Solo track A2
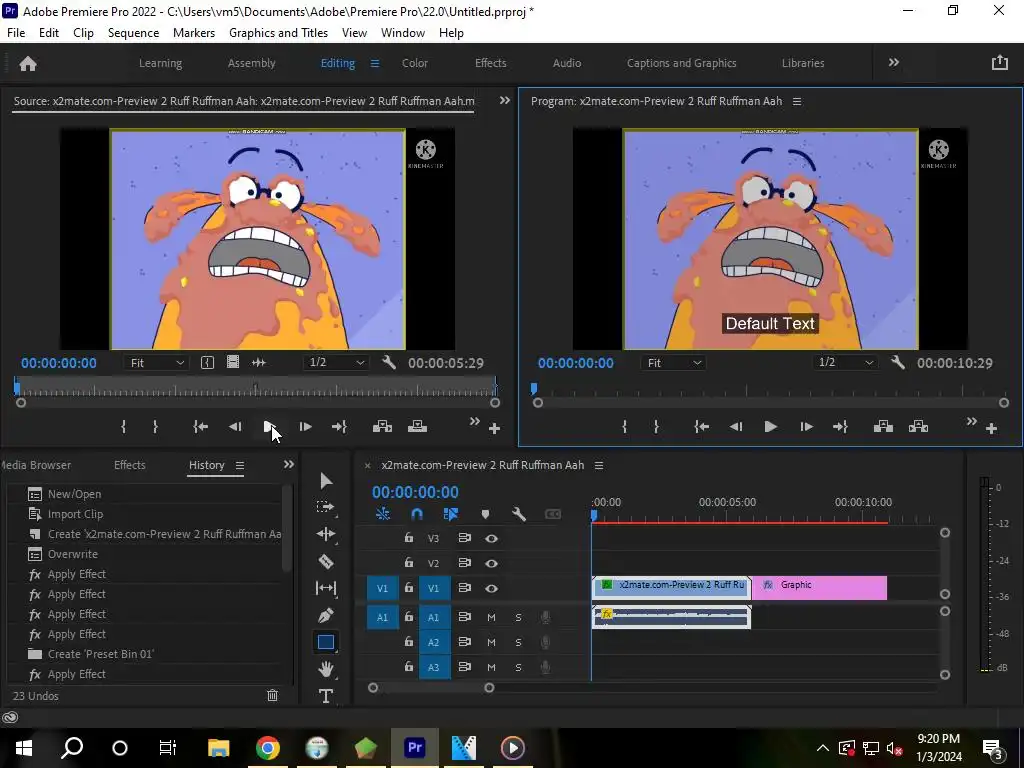The width and height of the screenshot is (1024, 768). [519, 643]
